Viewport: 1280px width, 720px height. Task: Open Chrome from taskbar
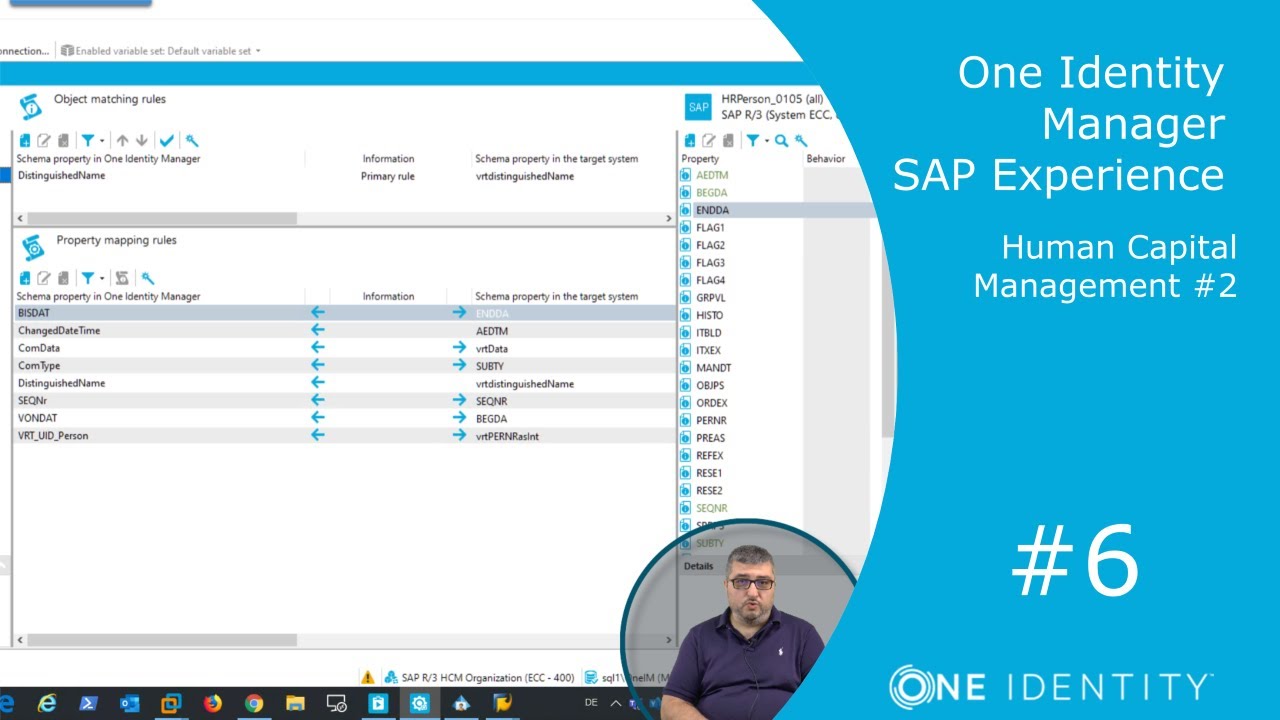pyautogui.click(x=254, y=704)
